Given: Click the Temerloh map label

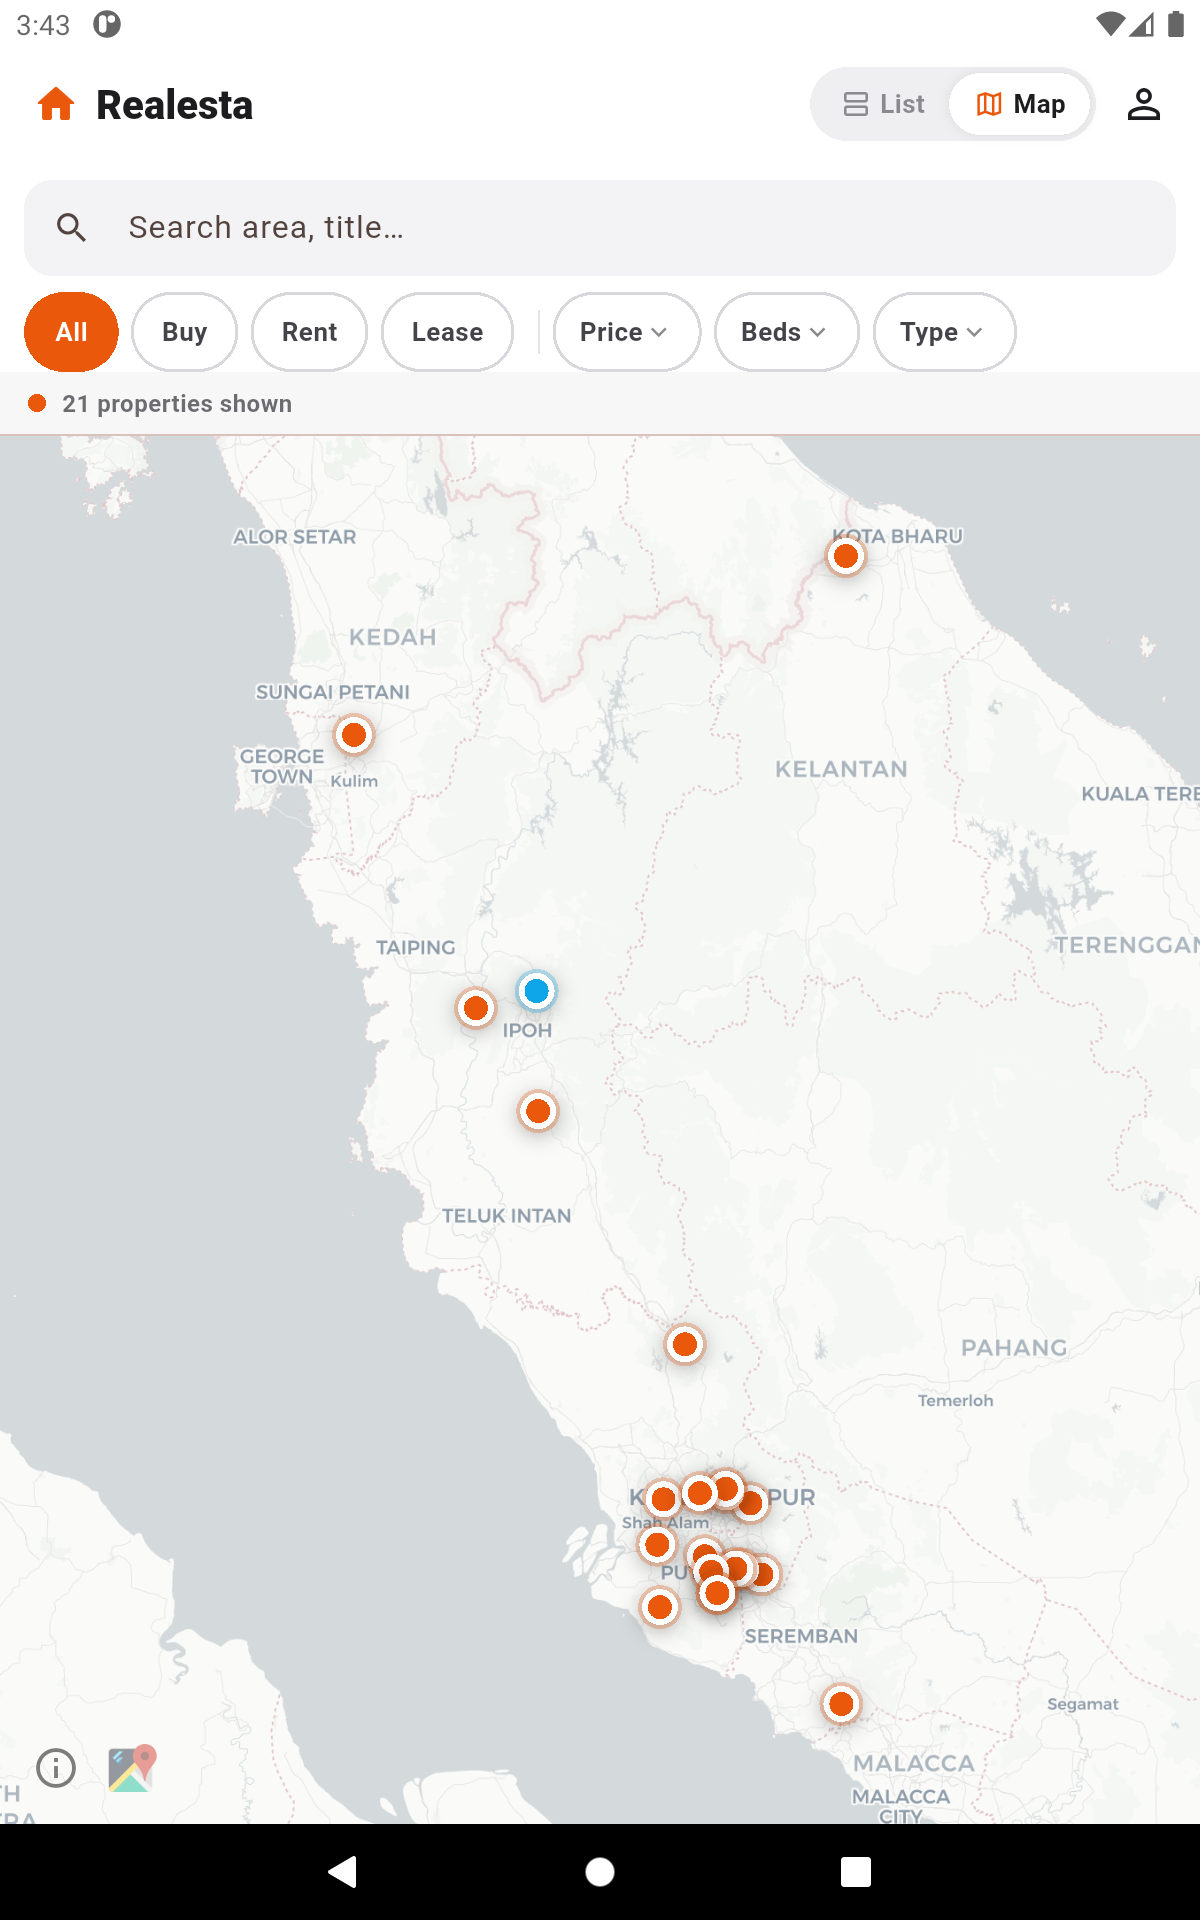Looking at the screenshot, I should pos(956,1401).
